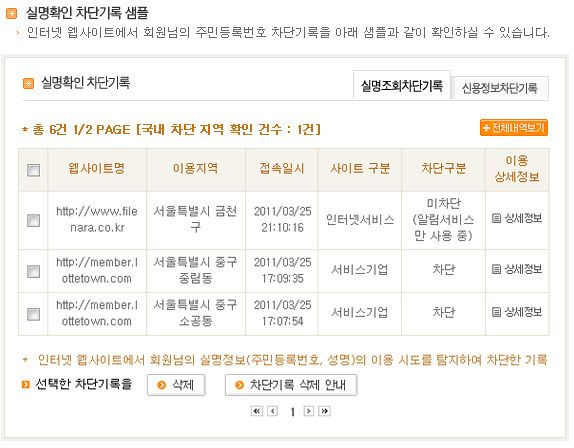Image resolution: width=574 pixels, height=448 pixels.
Task: Click the 서비스기업 cell in the 중림동 row
Action: [x=360, y=270]
